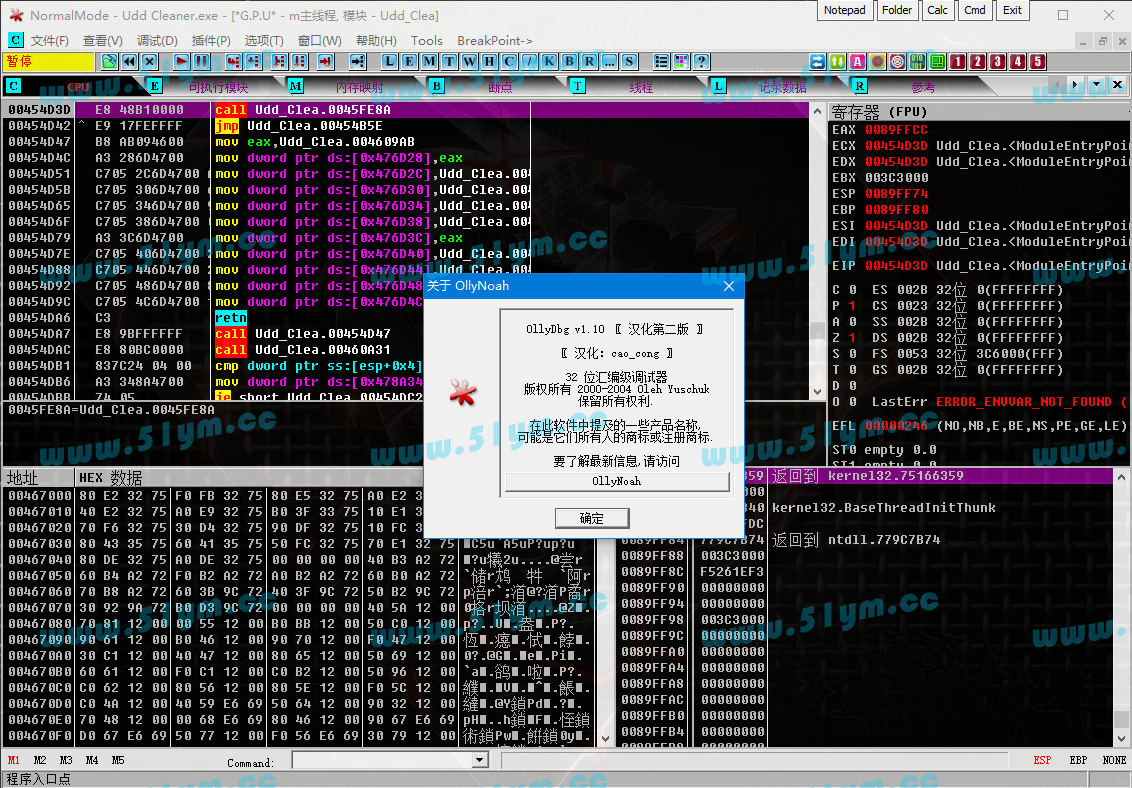Click the green up-down arrows plugin icon
This screenshot has height=788, width=1132.
point(837,61)
